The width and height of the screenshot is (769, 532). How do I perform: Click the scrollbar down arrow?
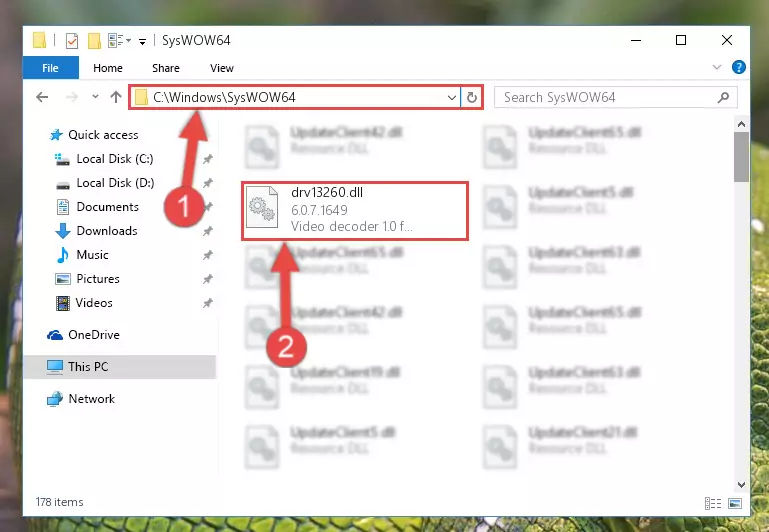(x=741, y=484)
